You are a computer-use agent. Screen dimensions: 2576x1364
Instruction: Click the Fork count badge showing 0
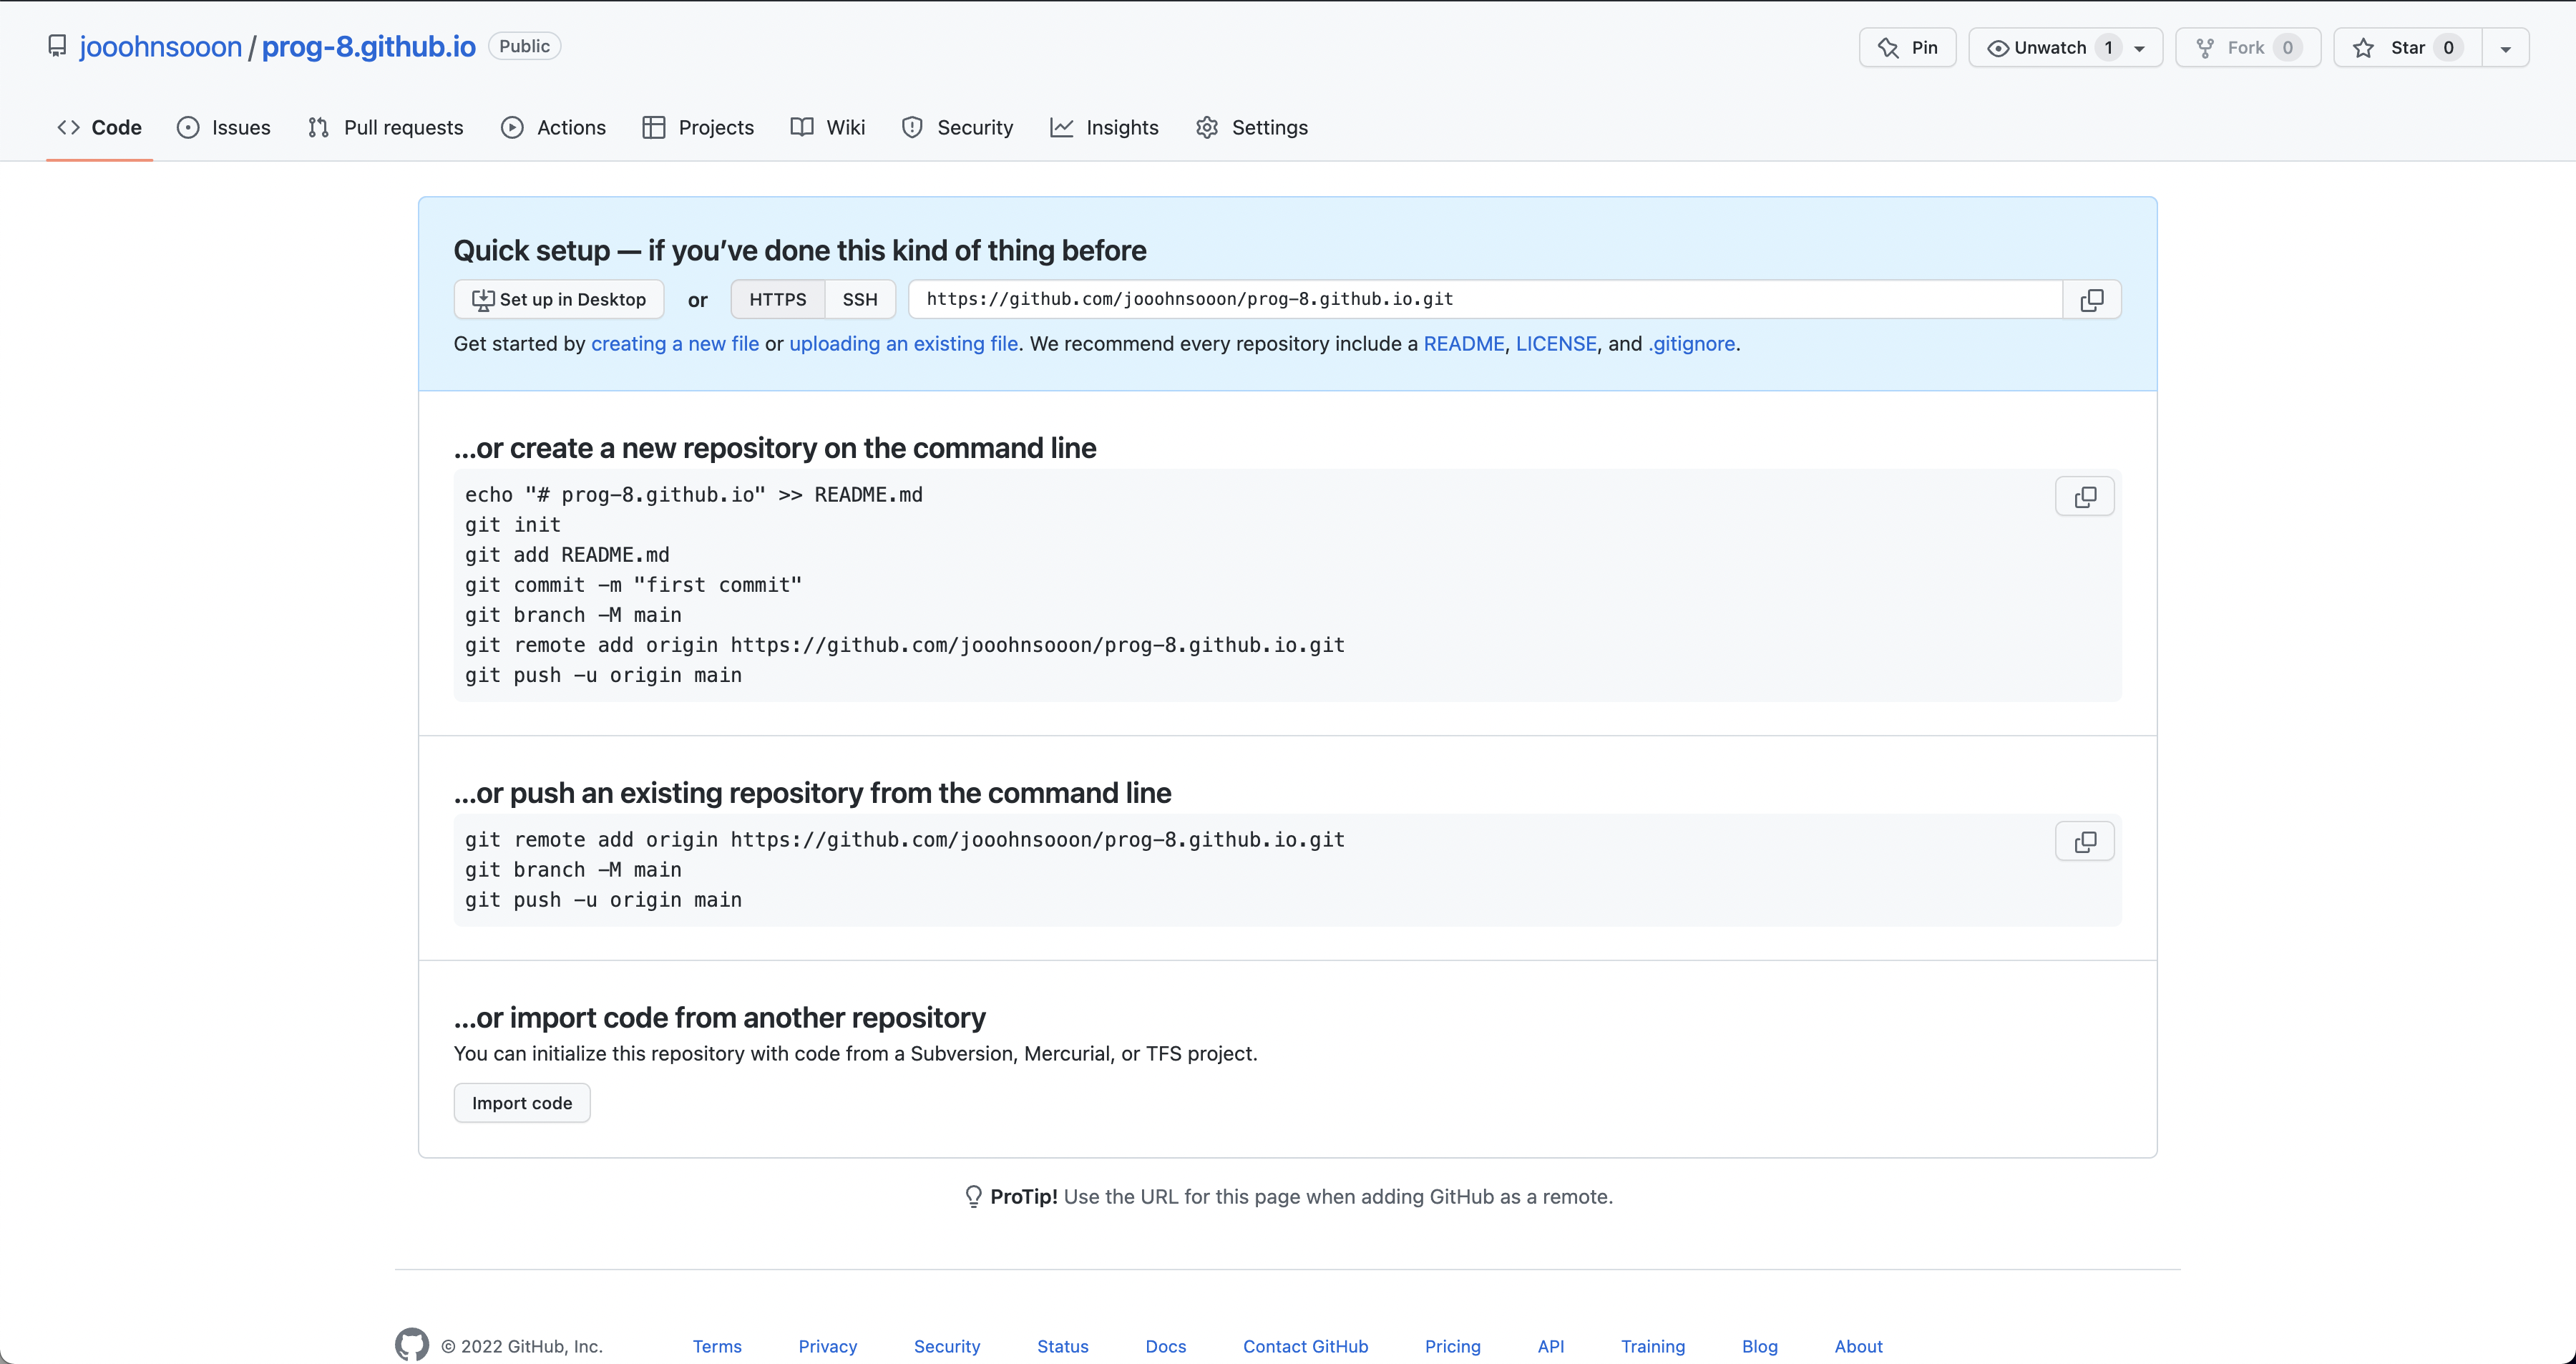click(2287, 47)
